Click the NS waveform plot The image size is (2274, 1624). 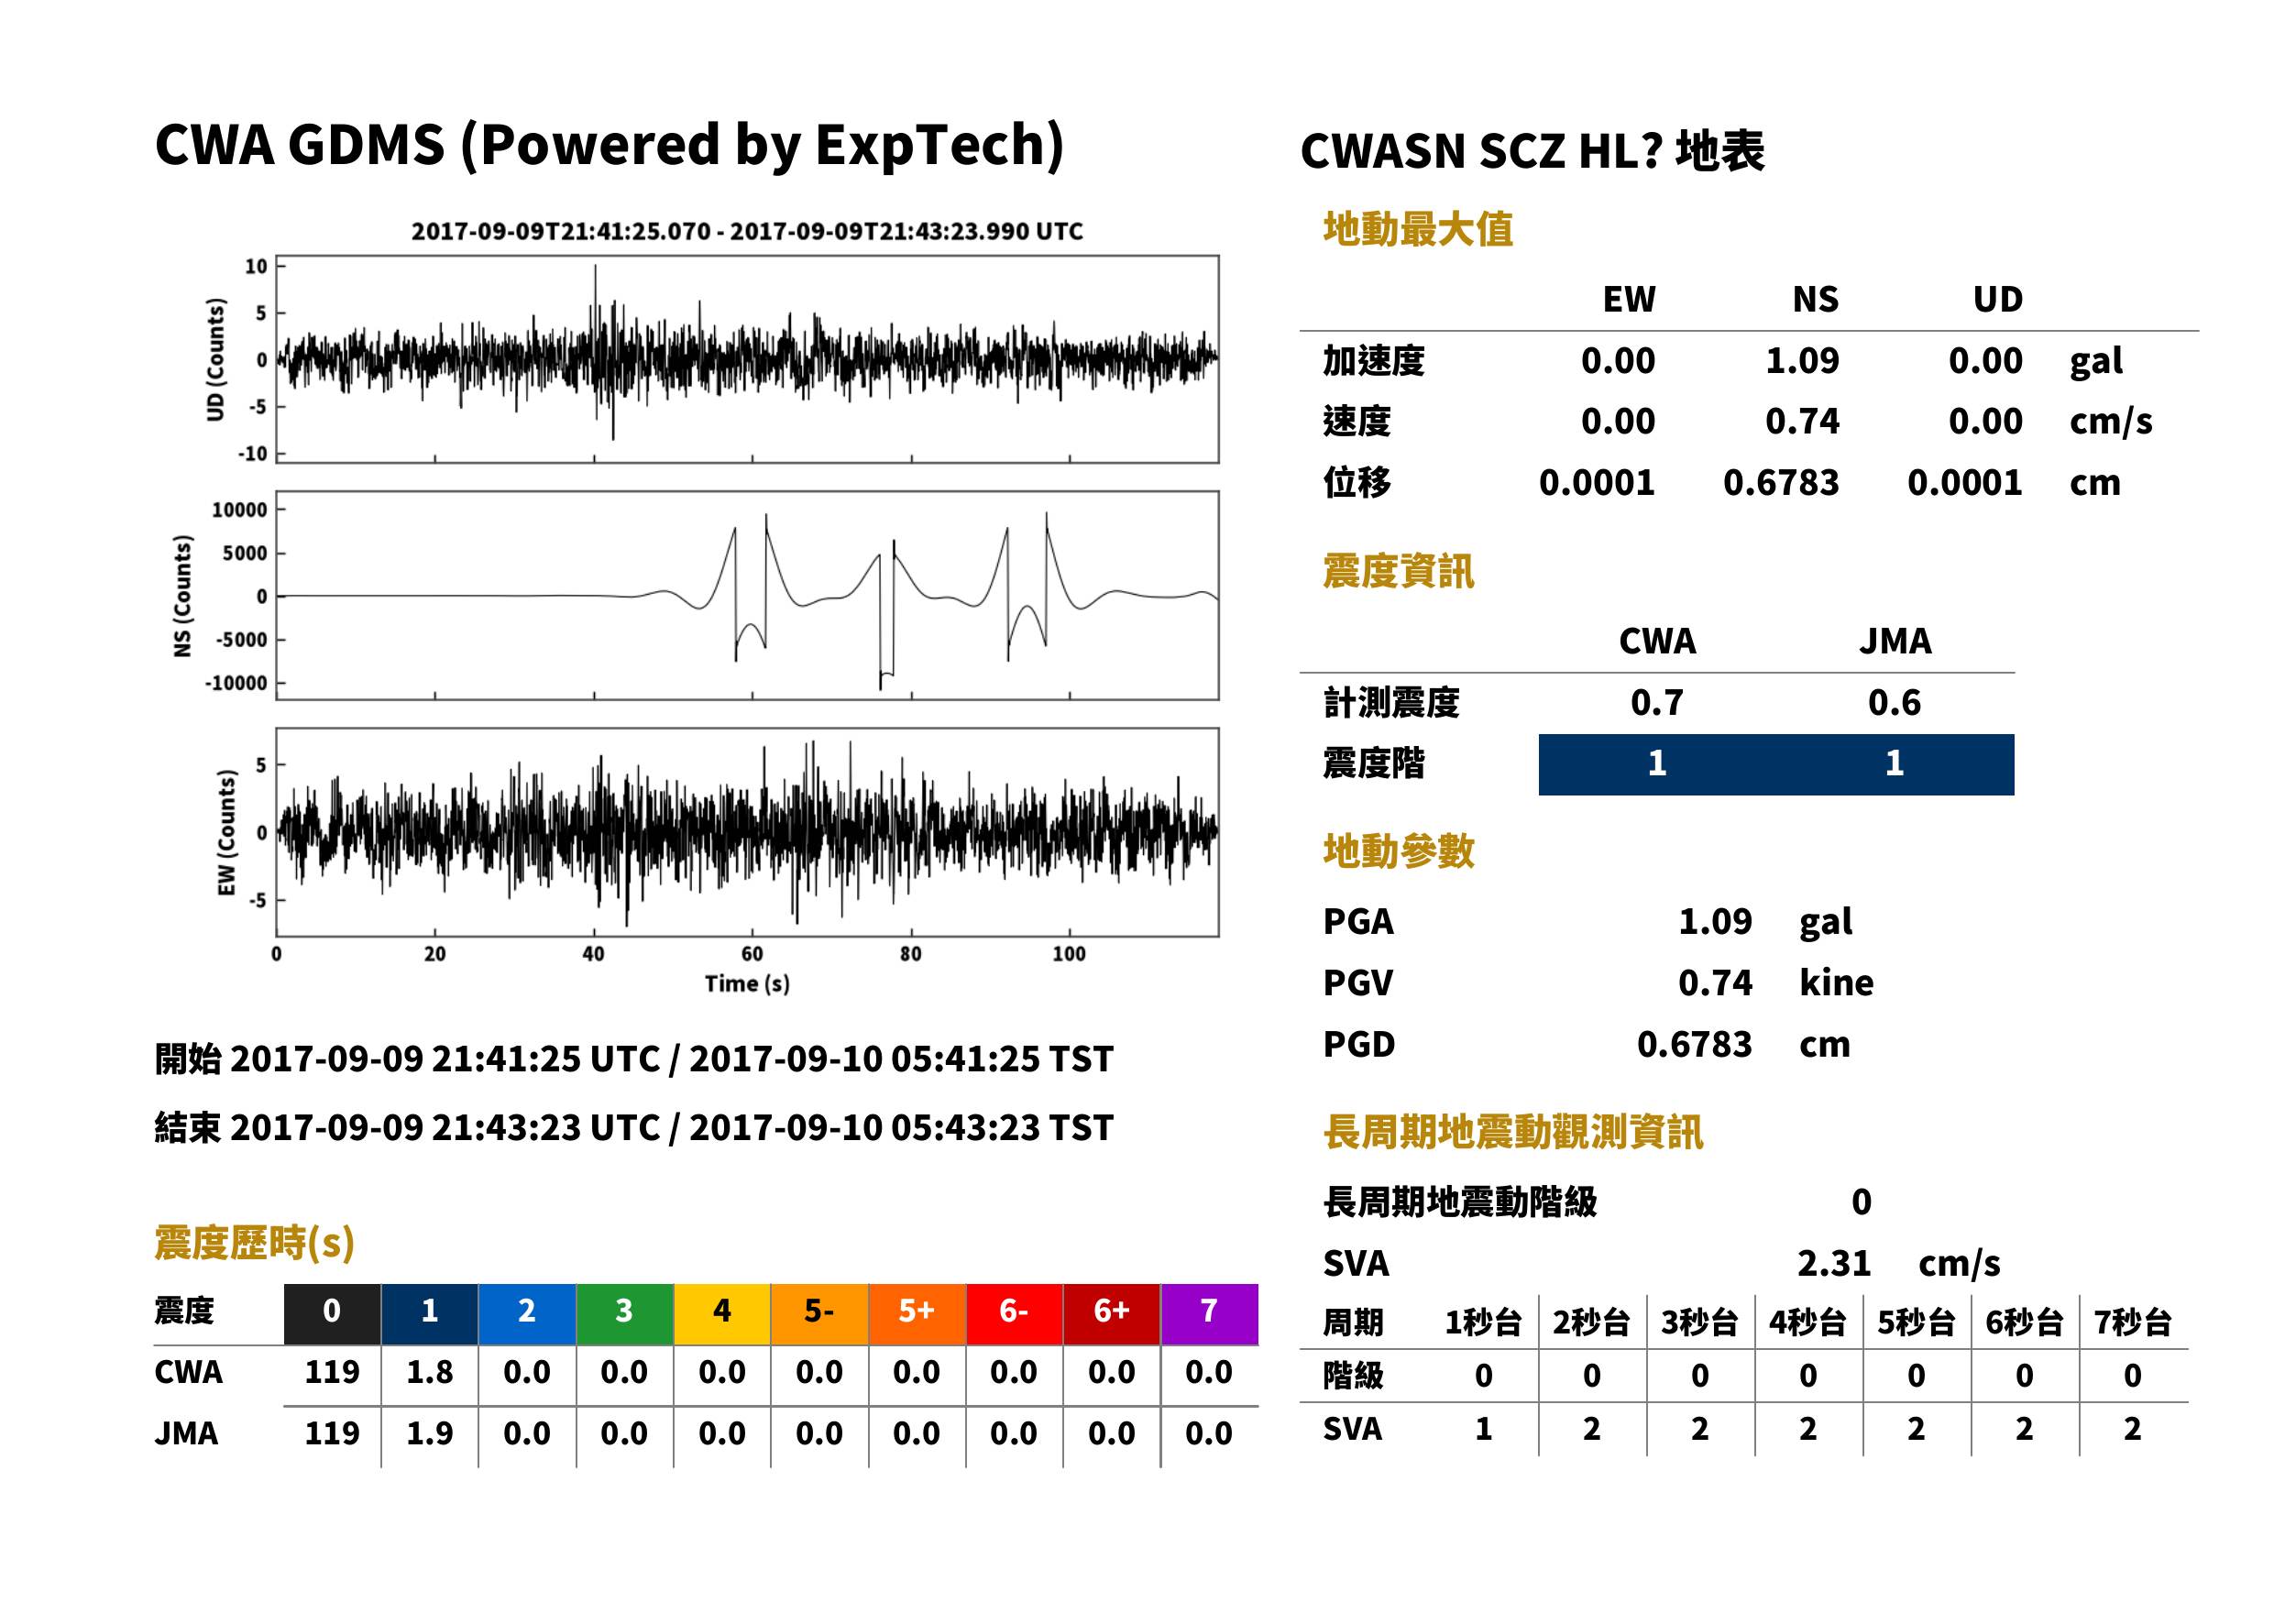[x=747, y=595]
